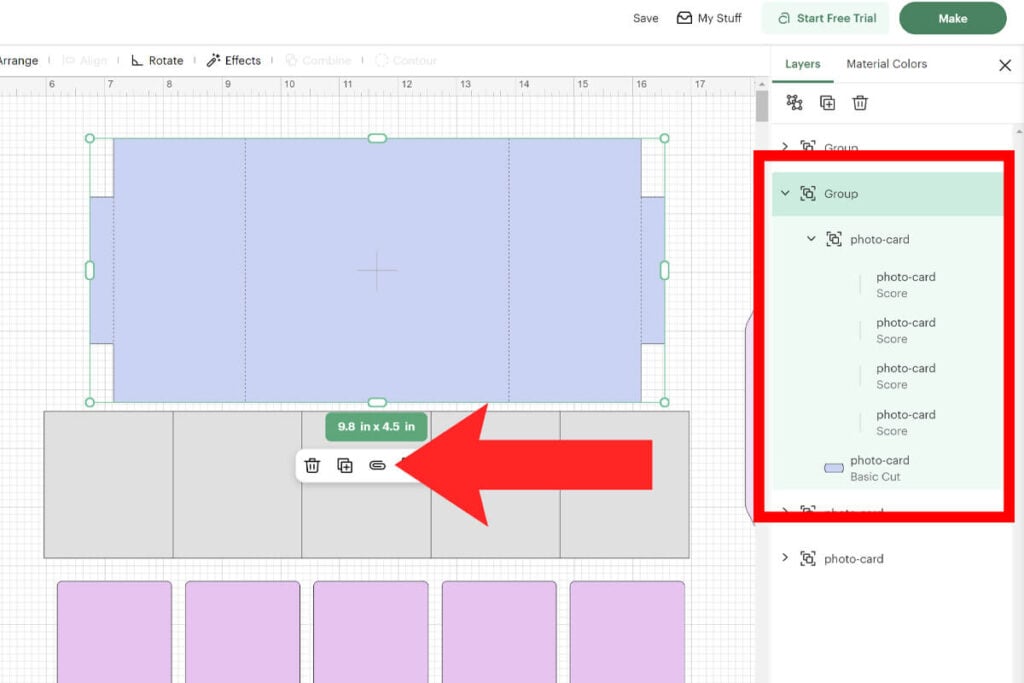This screenshot has height=683, width=1024.
Task: Switch to the Material Colors tab
Action: (886, 63)
